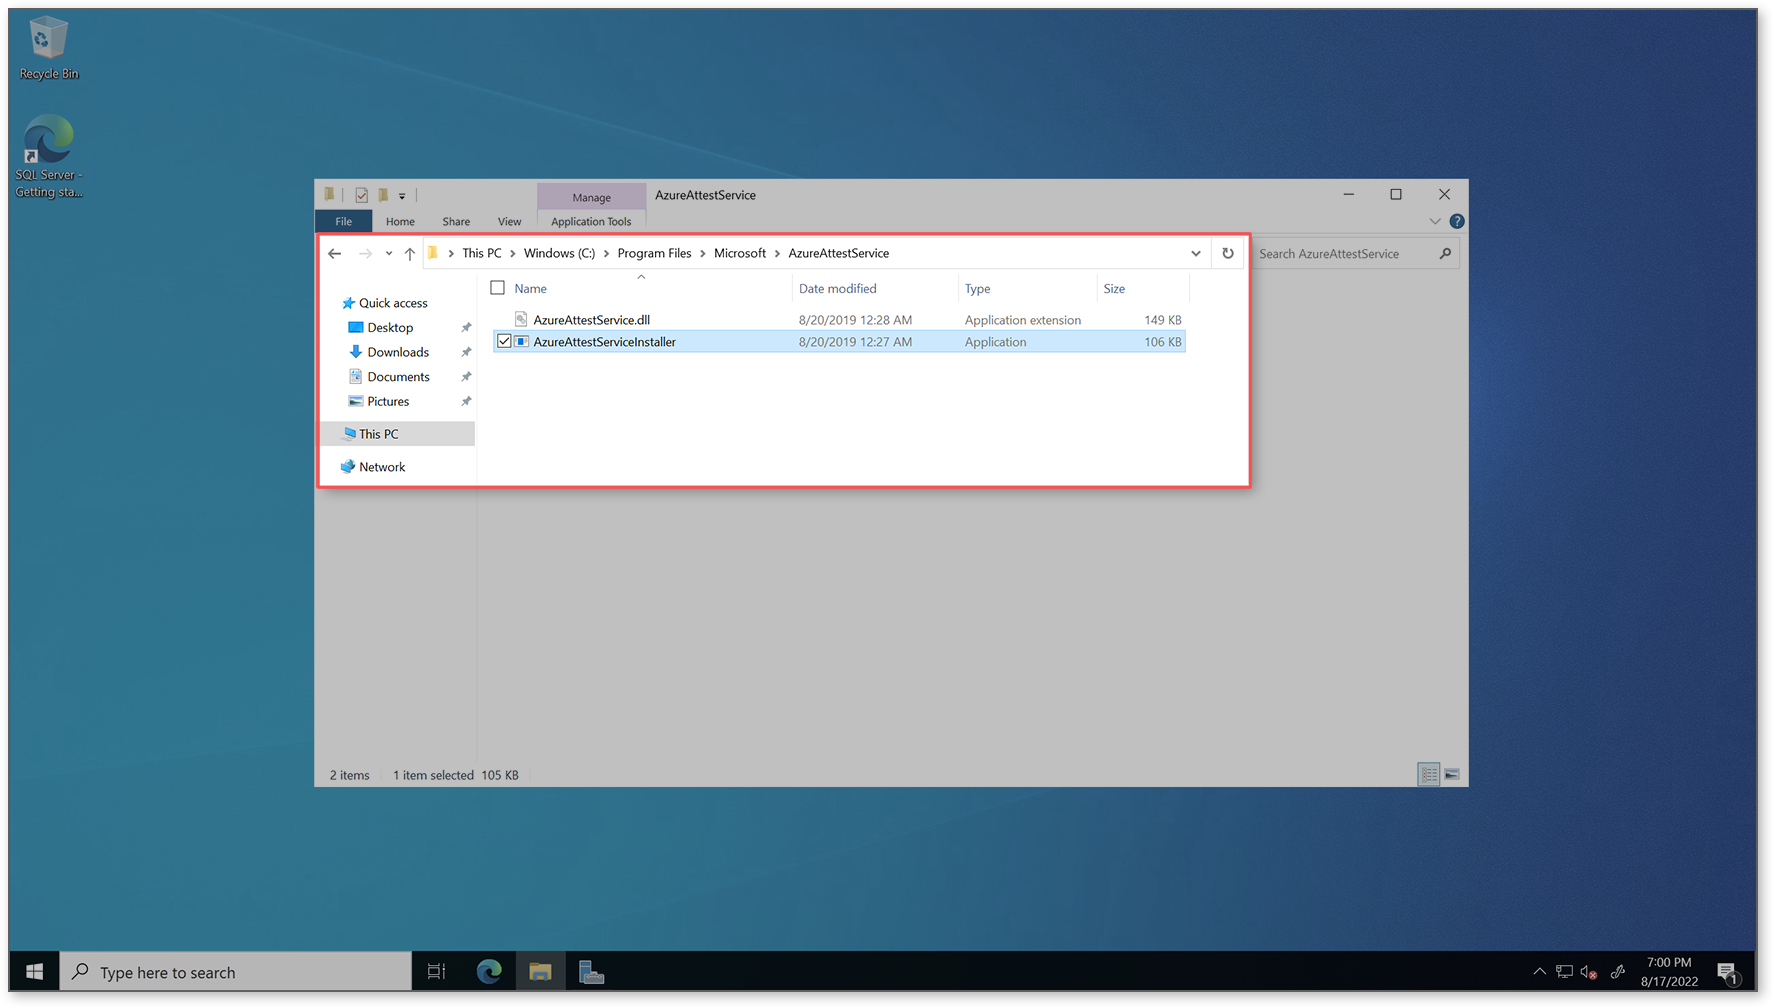Select the AzureAttestServiceInstaller file name
Screen dimensions: 1774x1008
tap(604, 342)
